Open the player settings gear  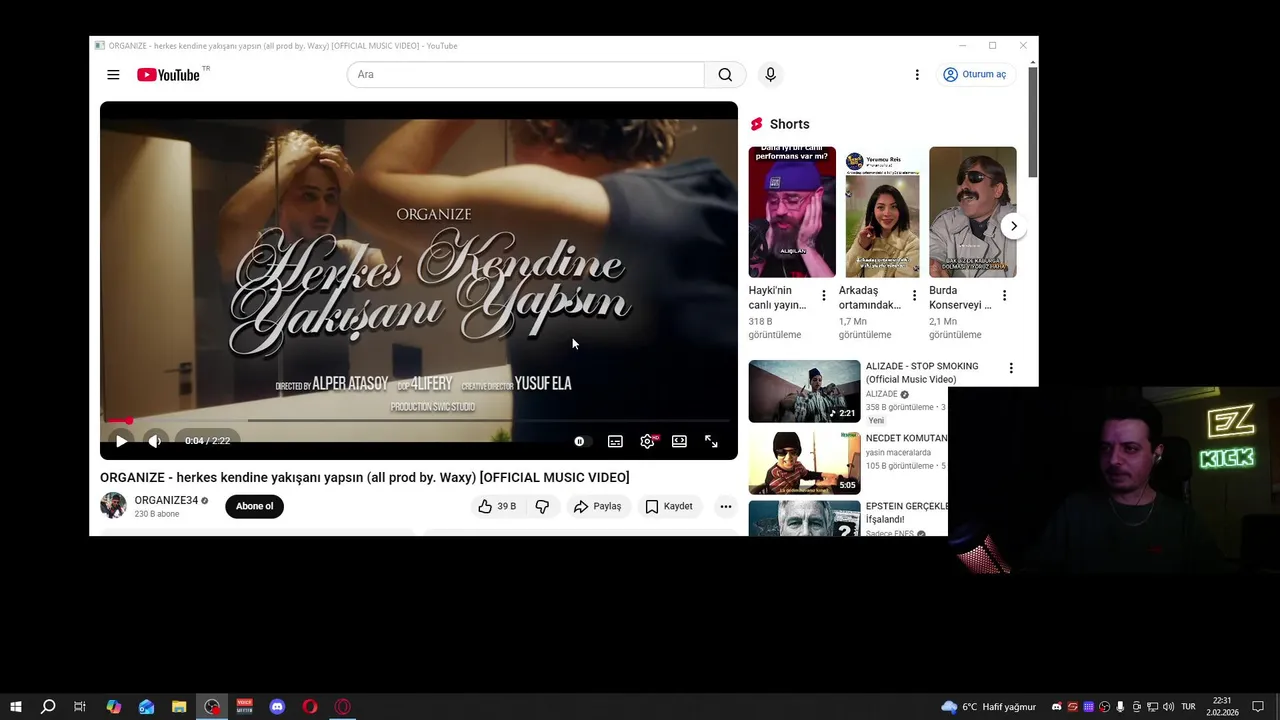click(648, 441)
